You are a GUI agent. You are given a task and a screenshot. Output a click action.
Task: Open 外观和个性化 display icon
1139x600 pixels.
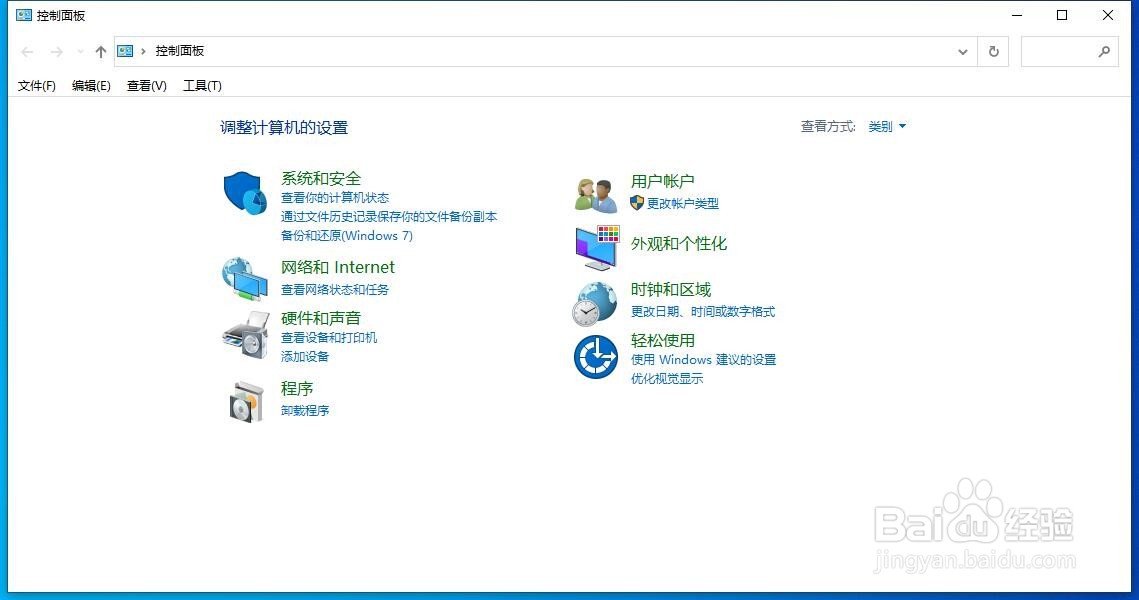(594, 246)
